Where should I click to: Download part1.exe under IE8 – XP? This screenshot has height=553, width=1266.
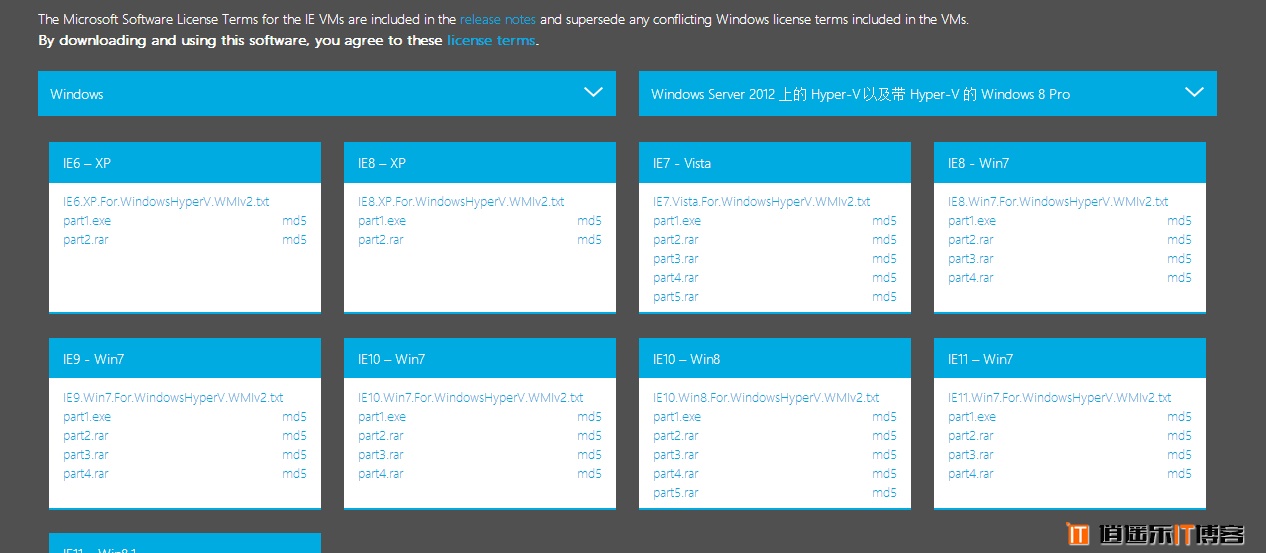pos(382,221)
